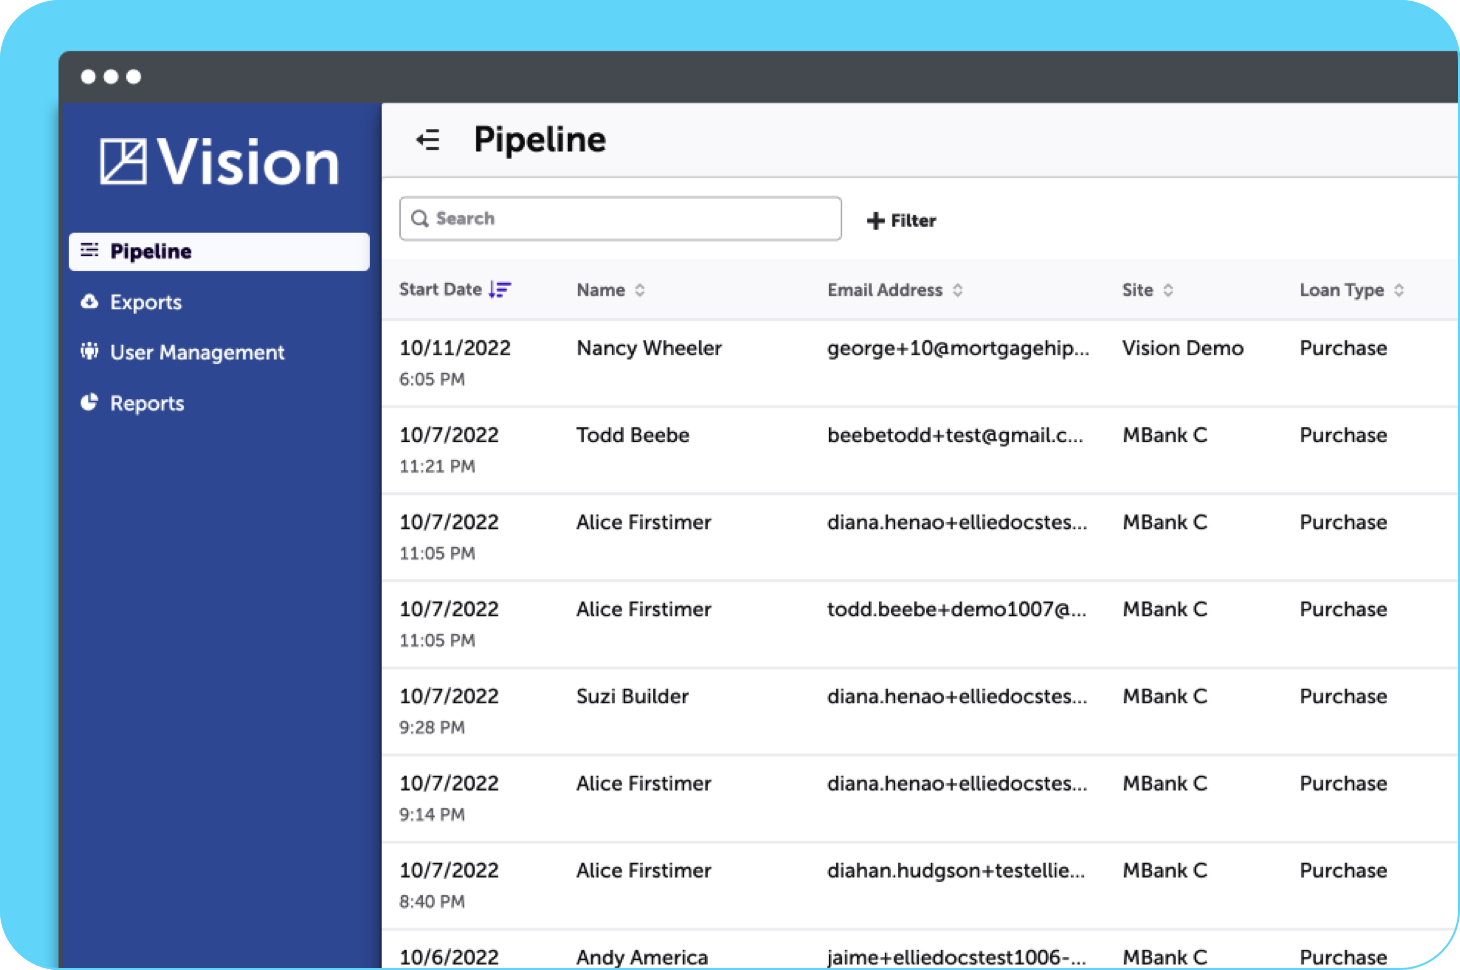The width and height of the screenshot is (1460, 970).
Task: Click the Loan Type column header
Action: pyautogui.click(x=1342, y=290)
